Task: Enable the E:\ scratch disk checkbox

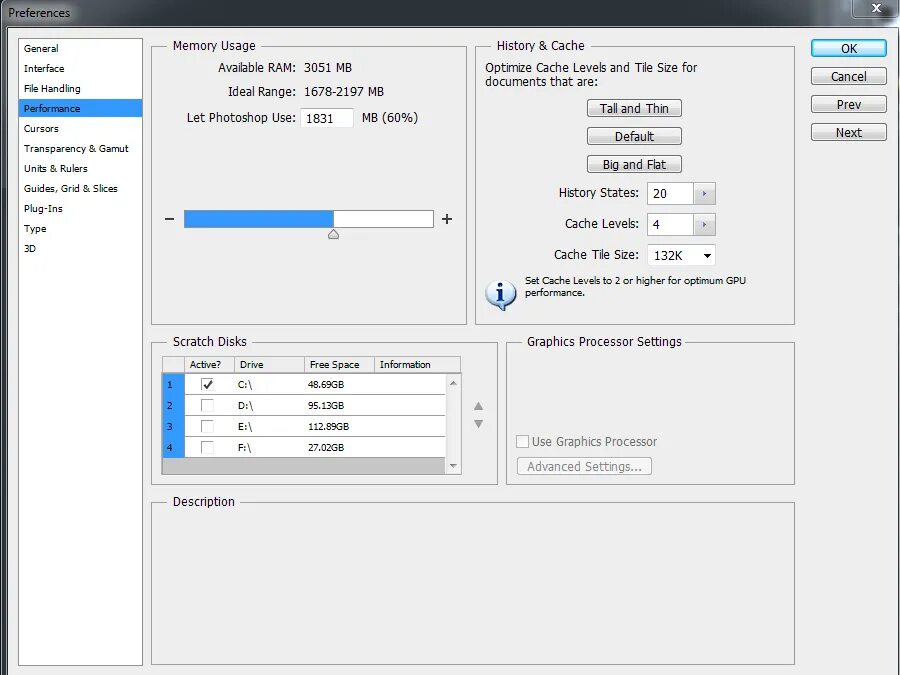Action: pyautogui.click(x=207, y=426)
